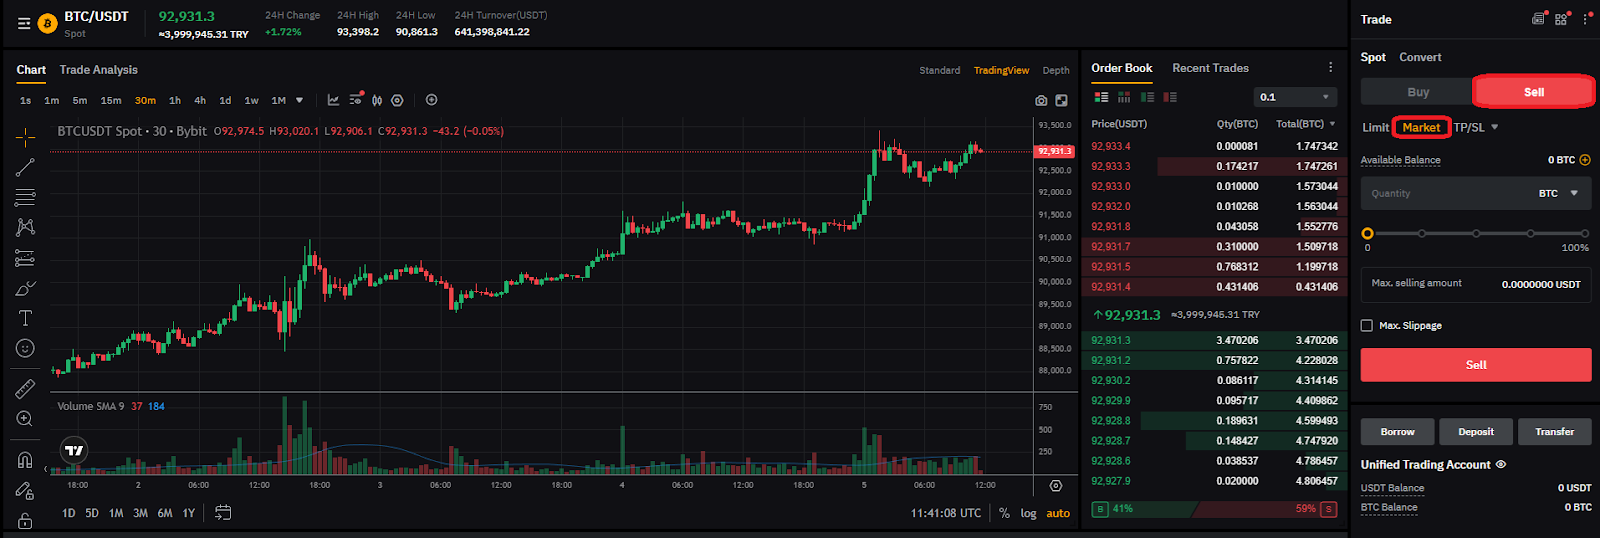Toggle balance visibility eye icon
Image resolution: width=1600 pixels, height=538 pixels.
point(1500,464)
